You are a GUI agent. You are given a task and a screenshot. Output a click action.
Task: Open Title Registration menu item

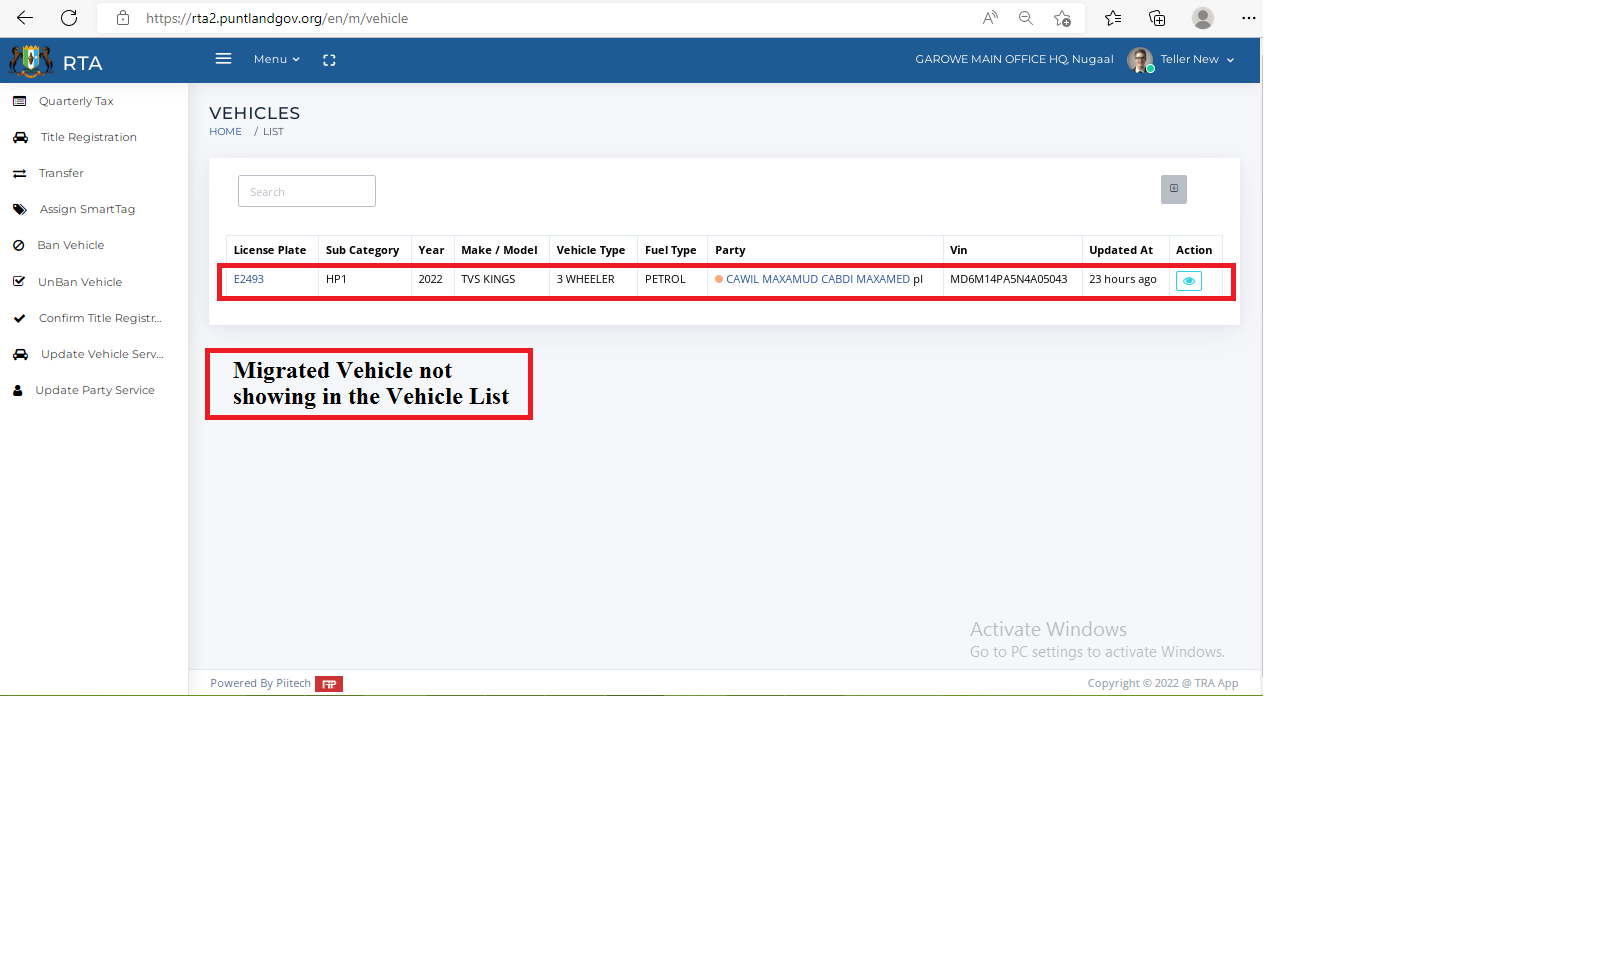click(x=89, y=137)
